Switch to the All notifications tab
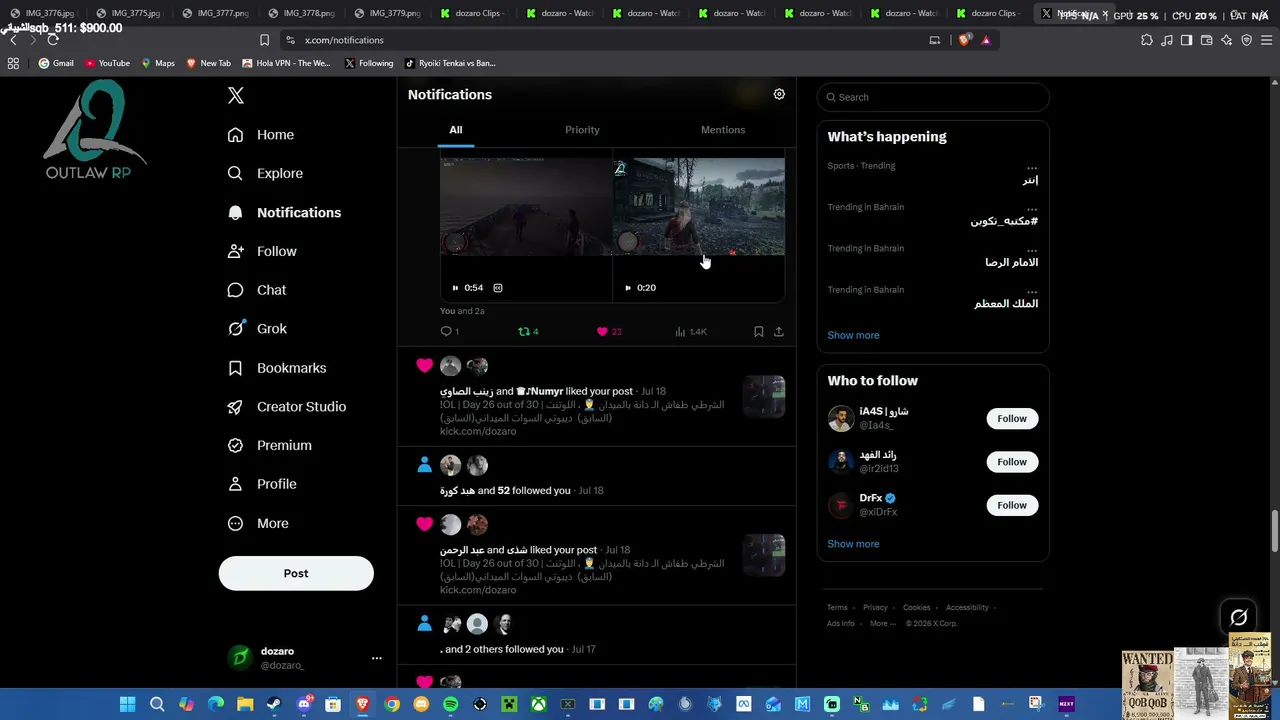The height and width of the screenshot is (720, 1280). point(455,130)
